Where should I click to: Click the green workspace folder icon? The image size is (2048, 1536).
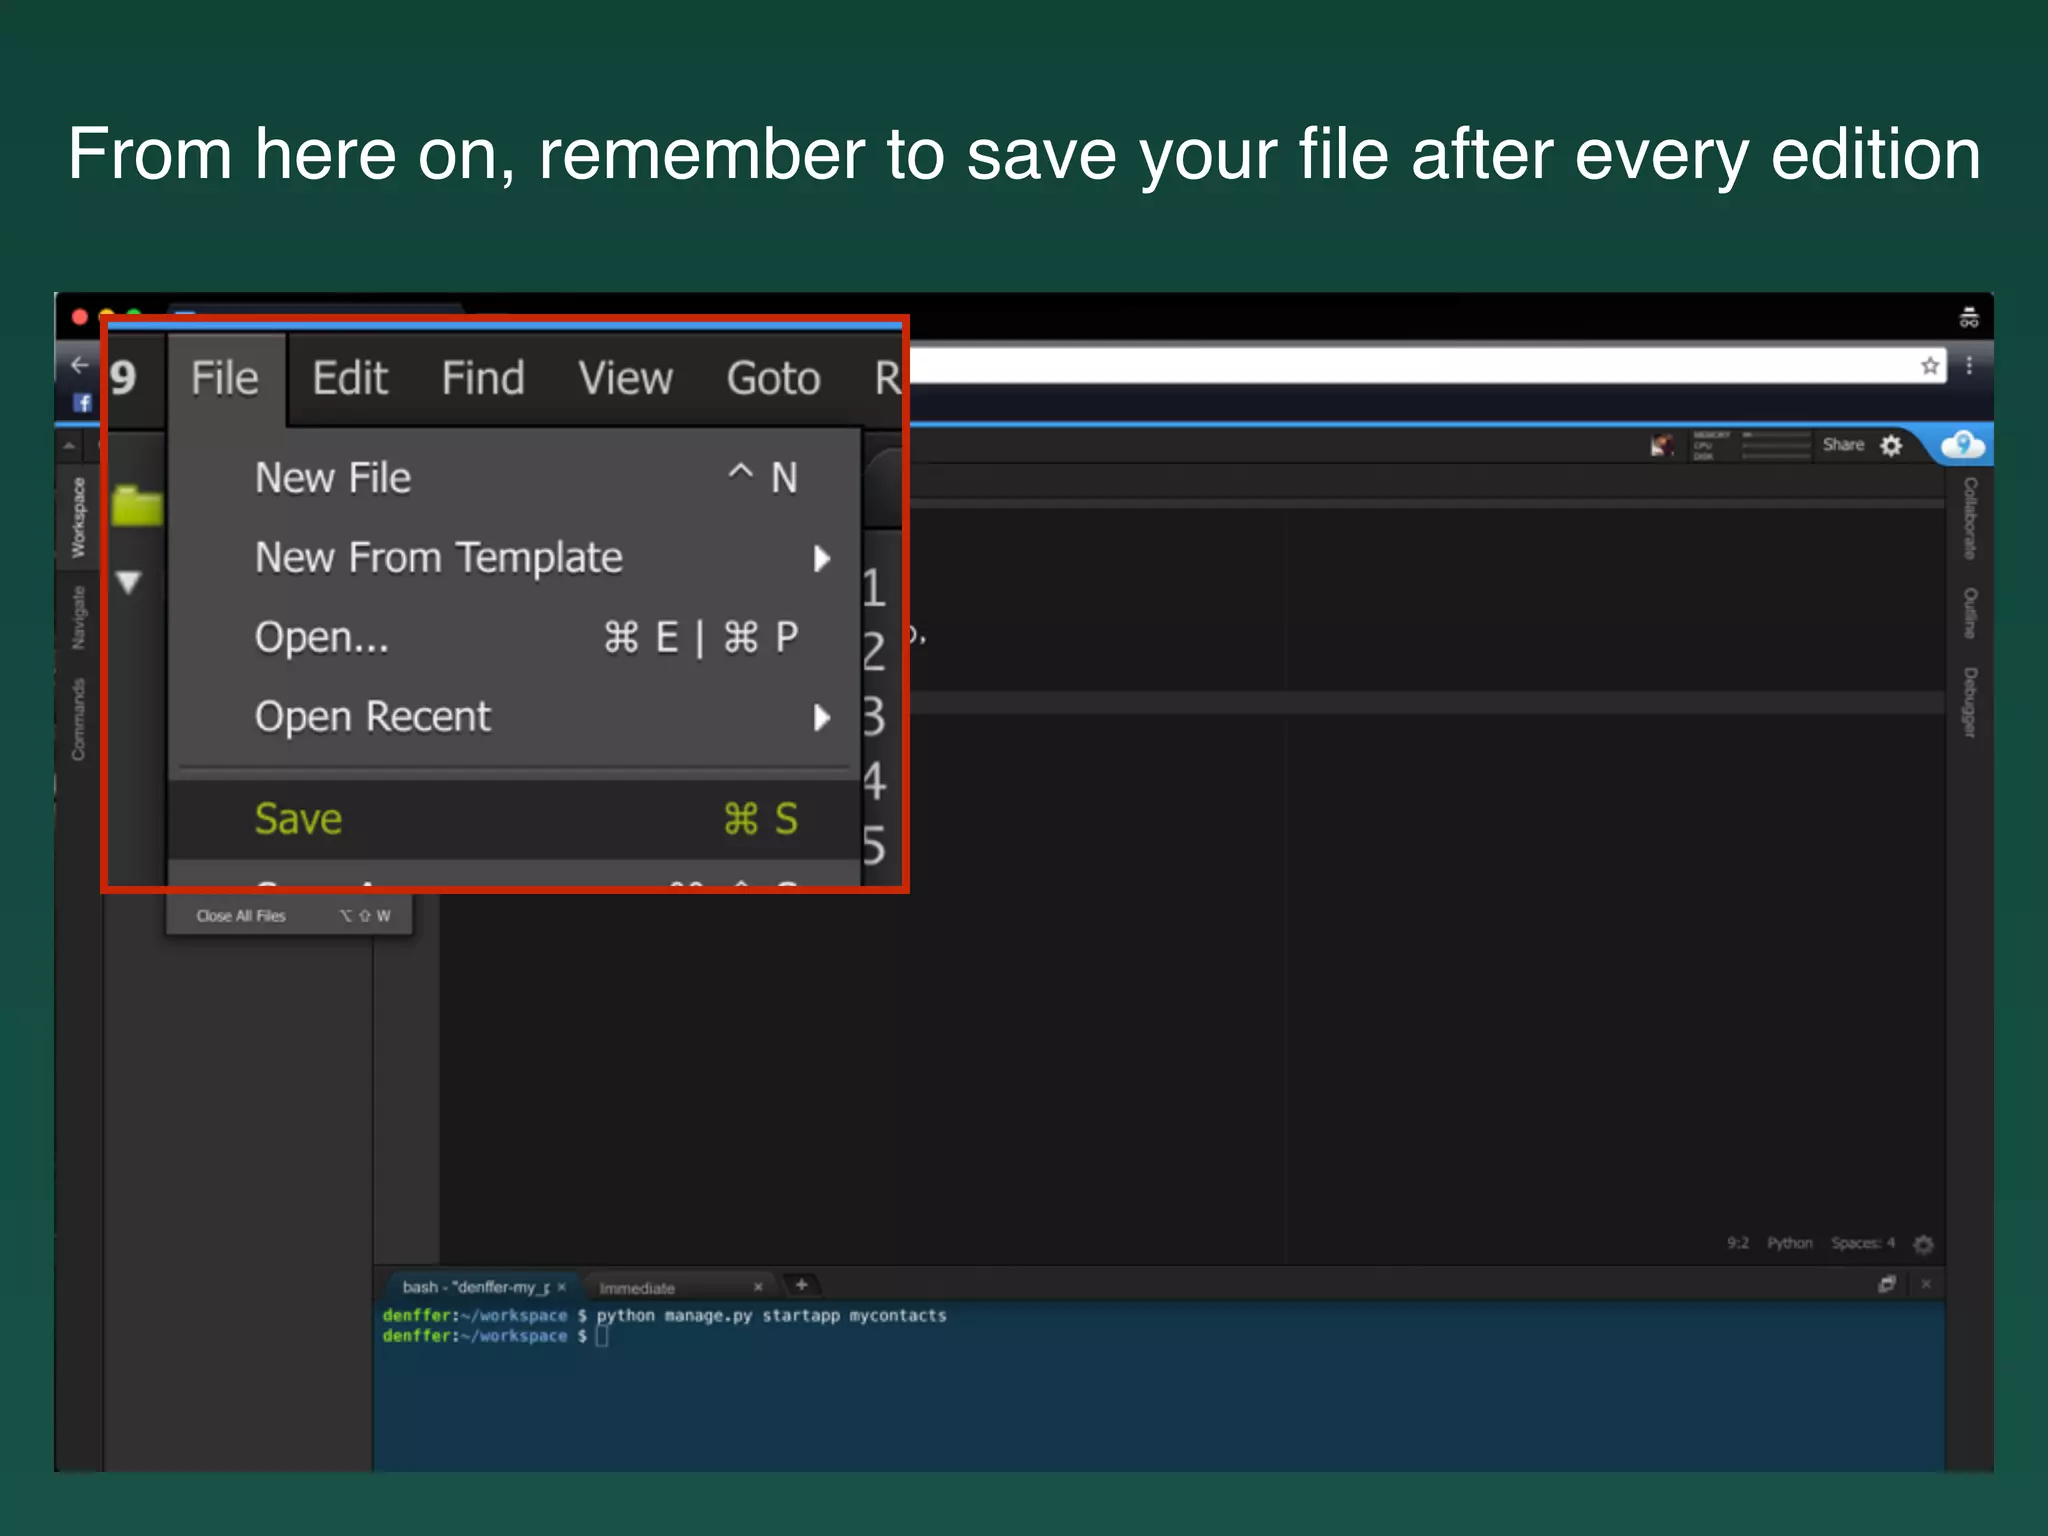pyautogui.click(x=137, y=506)
